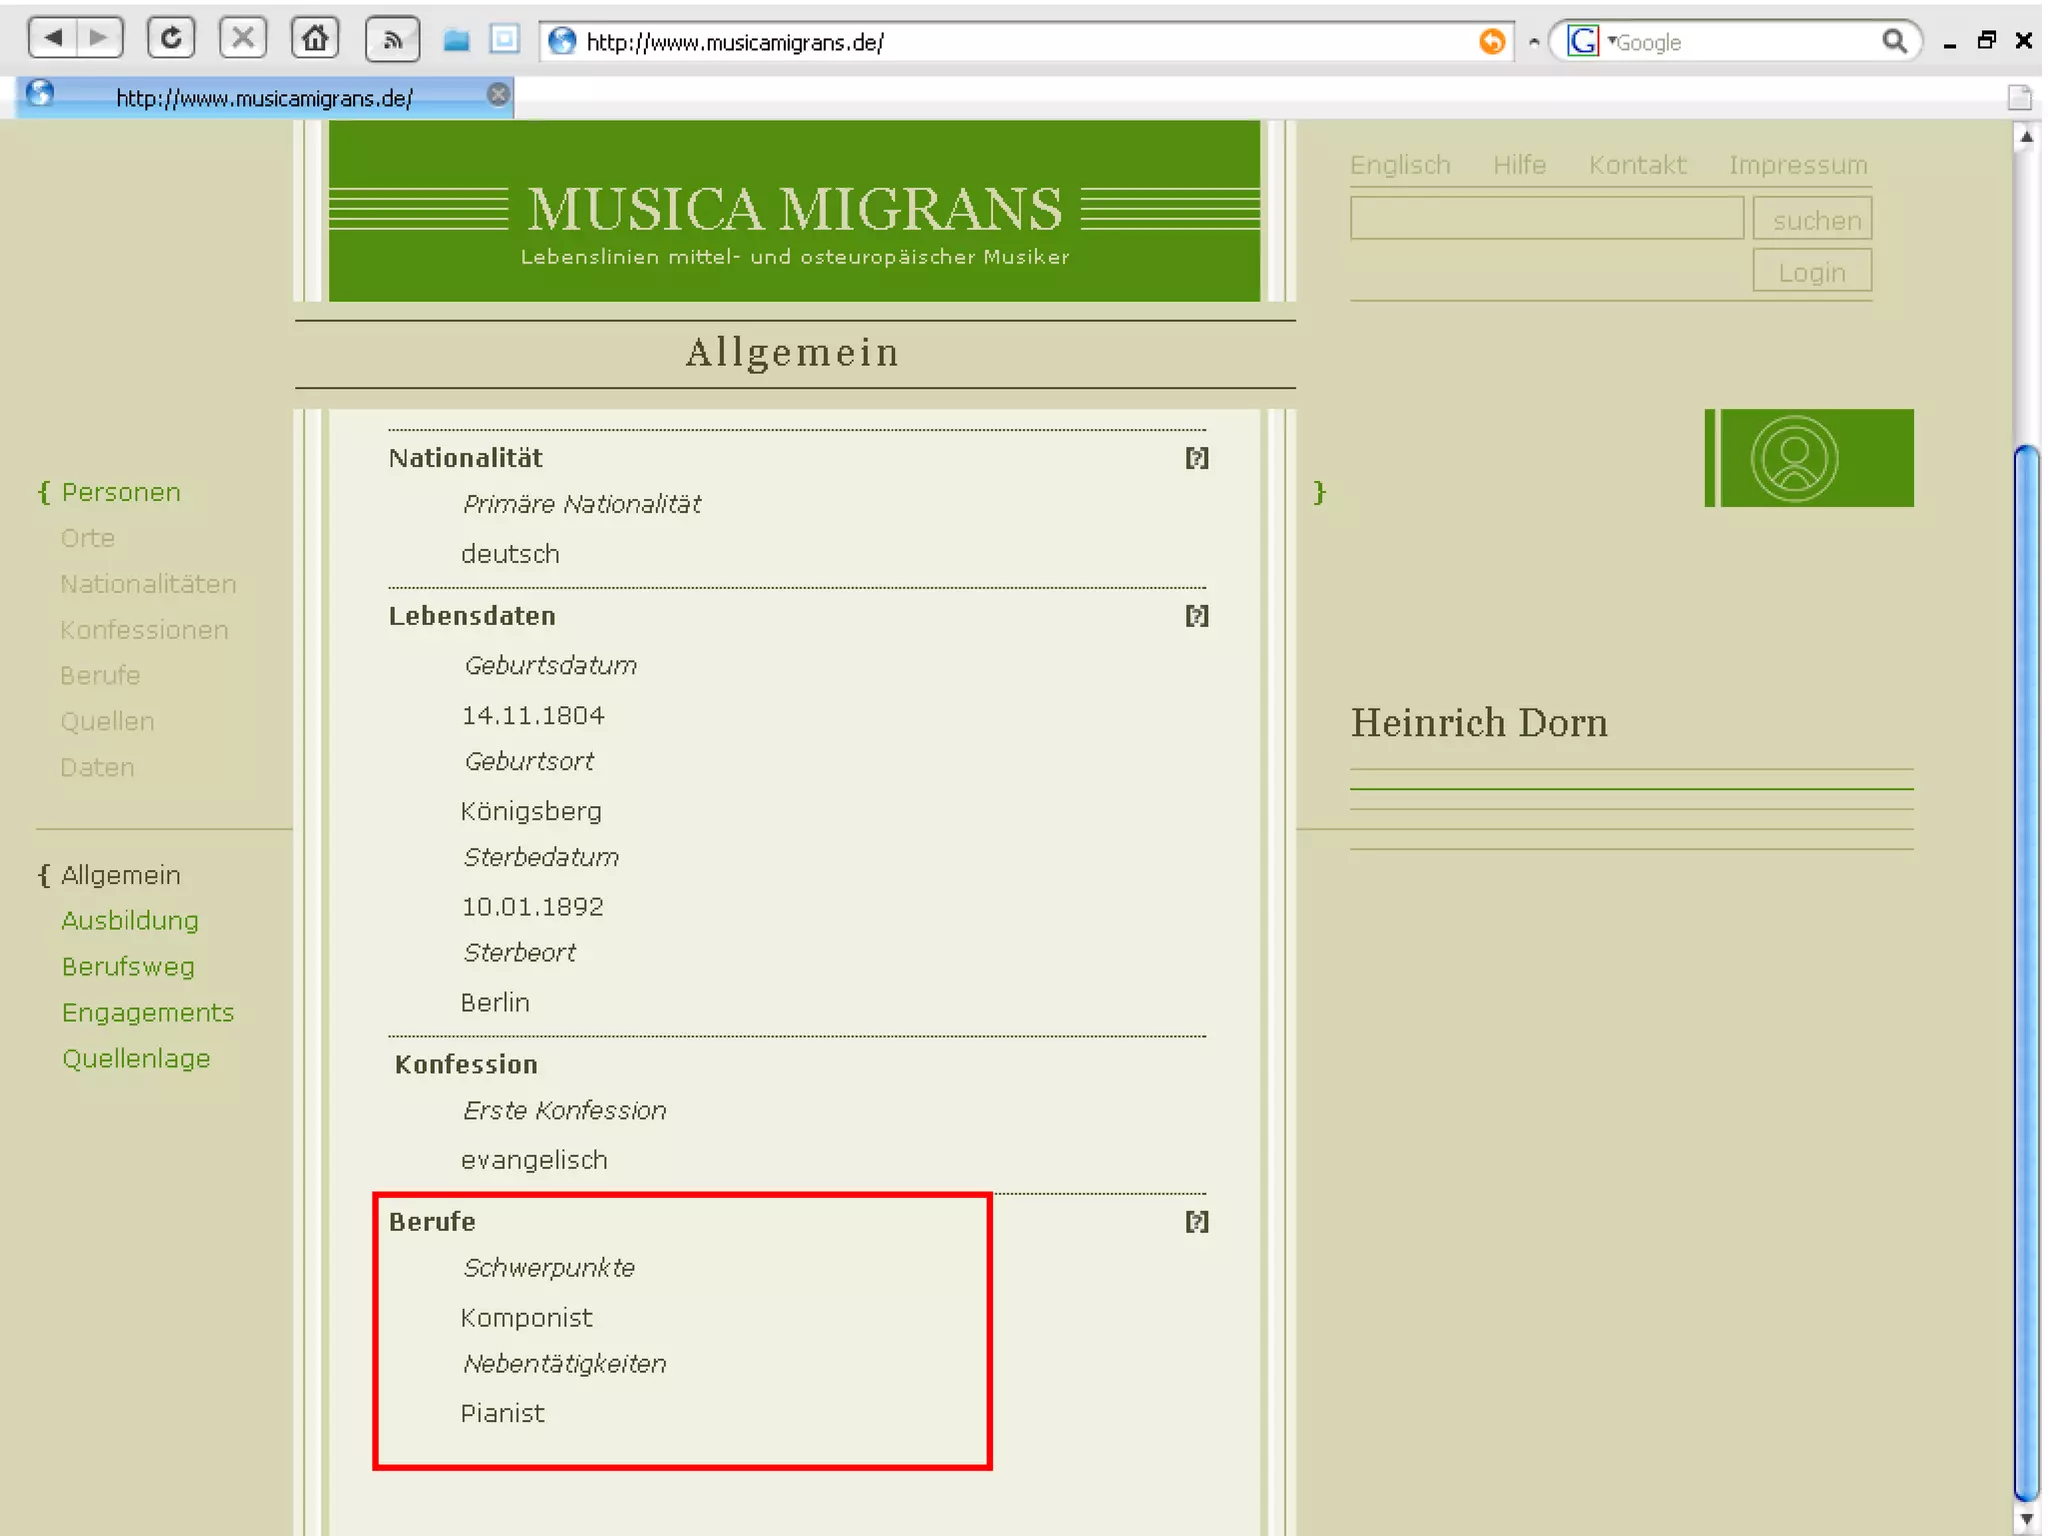The height and width of the screenshot is (1536, 2048).
Task: Open the Ausbildung section in sidebar
Action: 130,921
